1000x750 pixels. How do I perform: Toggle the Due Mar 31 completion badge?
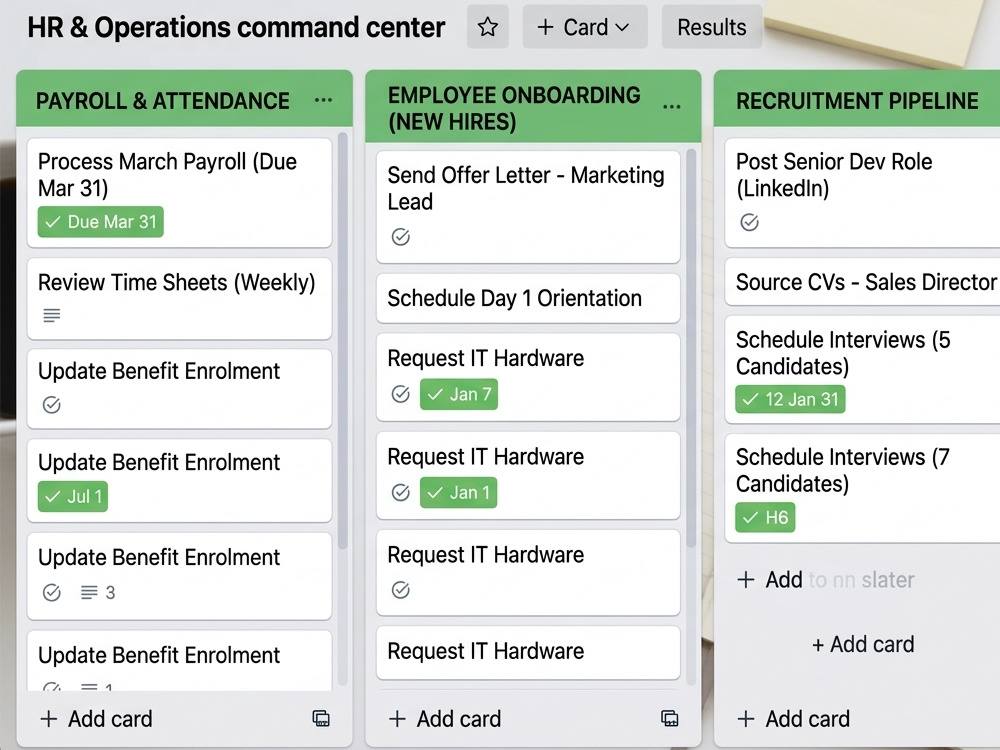(x=101, y=222)
